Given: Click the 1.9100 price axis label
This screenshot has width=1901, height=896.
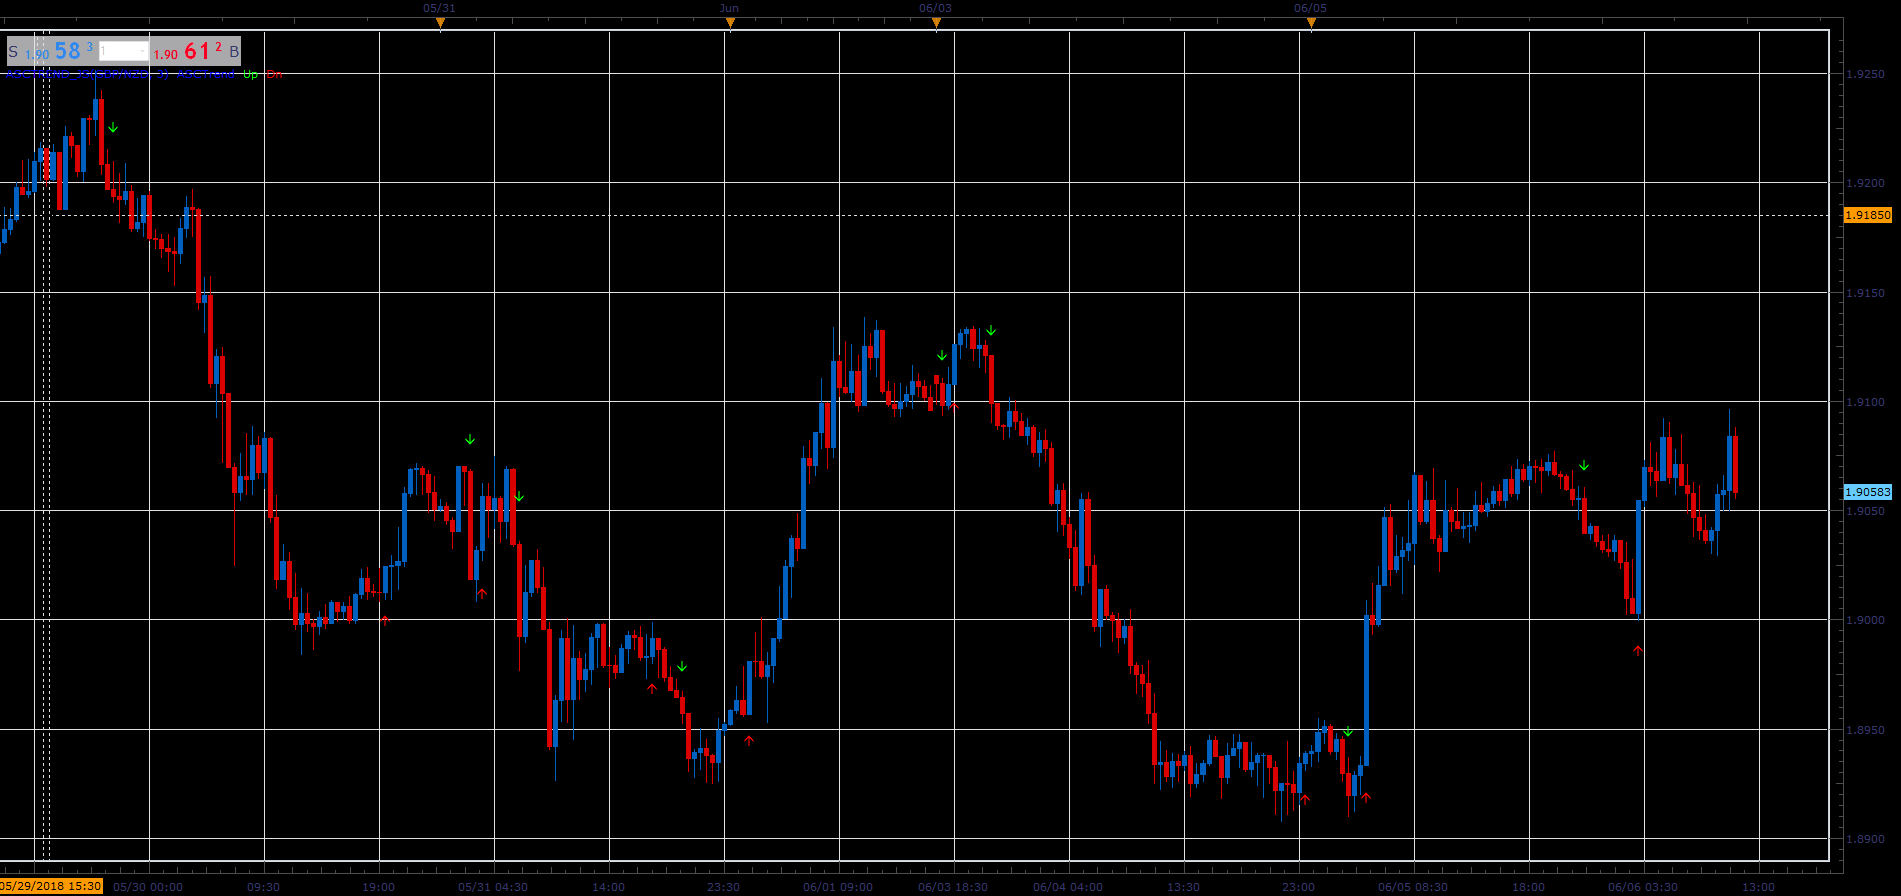Looking at the screenshot, I should point(1865,402).
